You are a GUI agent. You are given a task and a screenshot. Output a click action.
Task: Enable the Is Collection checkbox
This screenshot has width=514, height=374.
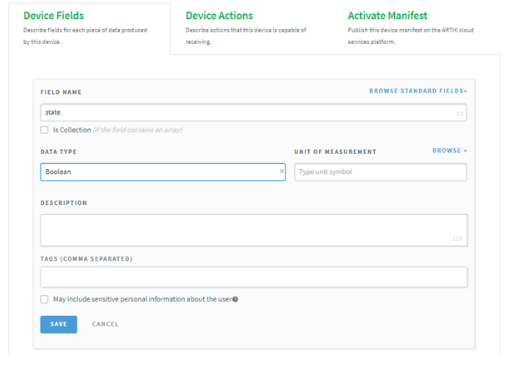click(x=44, y=130)
